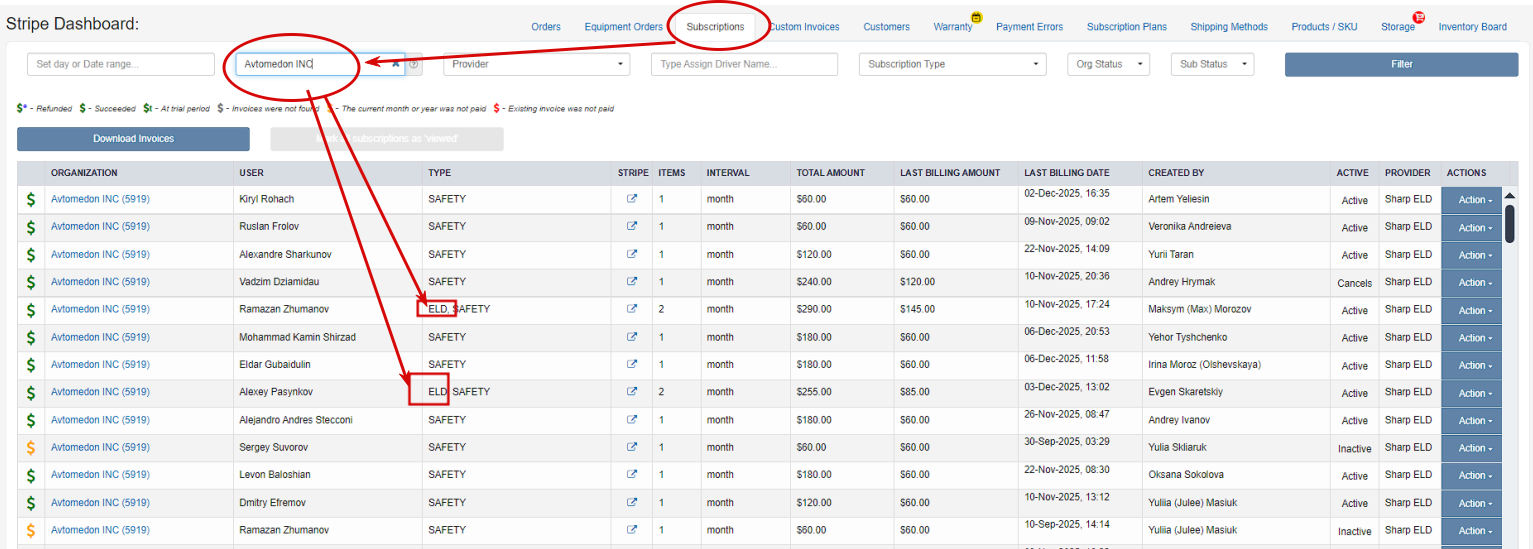1533x549 pixels.
Task: Go to the Equipment Orders tab
Action: tap(624, 27)
